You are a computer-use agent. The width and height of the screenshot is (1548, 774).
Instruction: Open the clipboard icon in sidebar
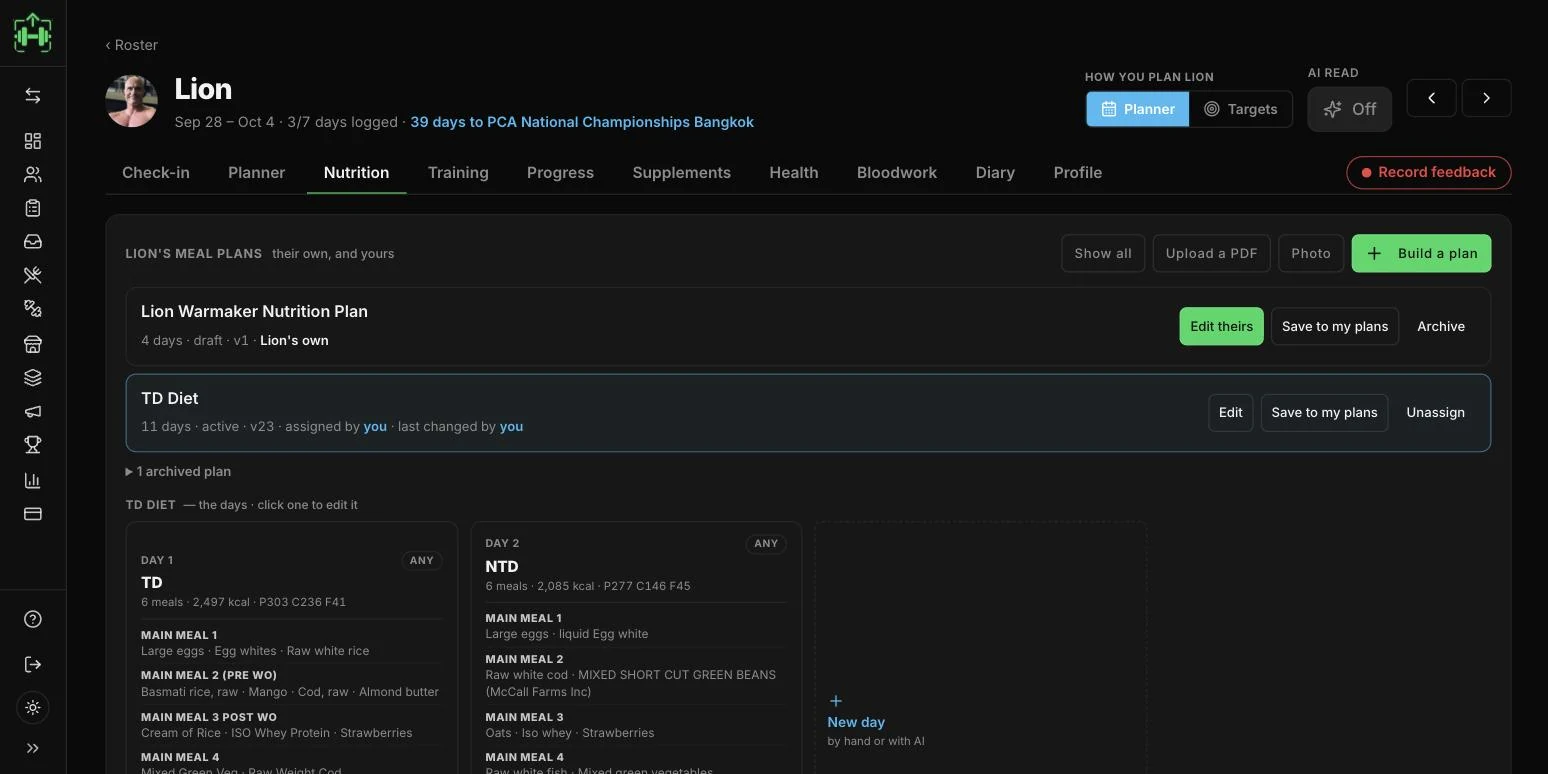point(33,208)
